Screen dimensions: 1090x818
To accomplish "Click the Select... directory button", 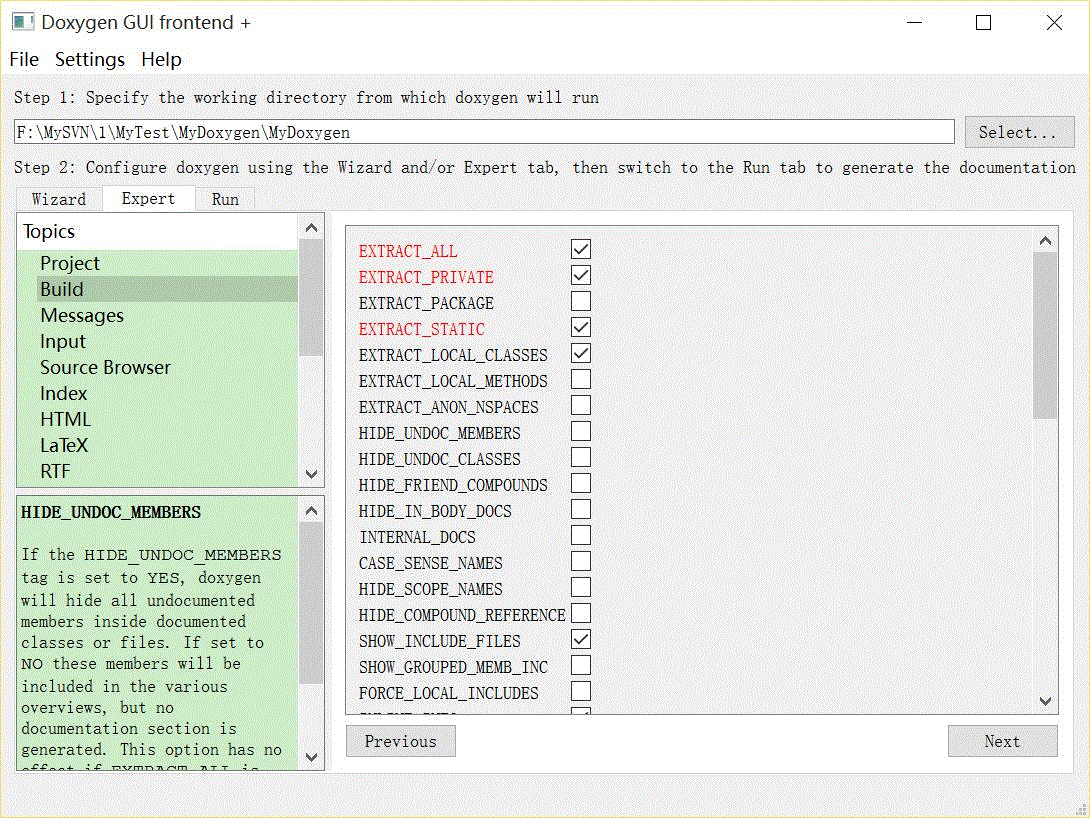I will point(1019,132).
